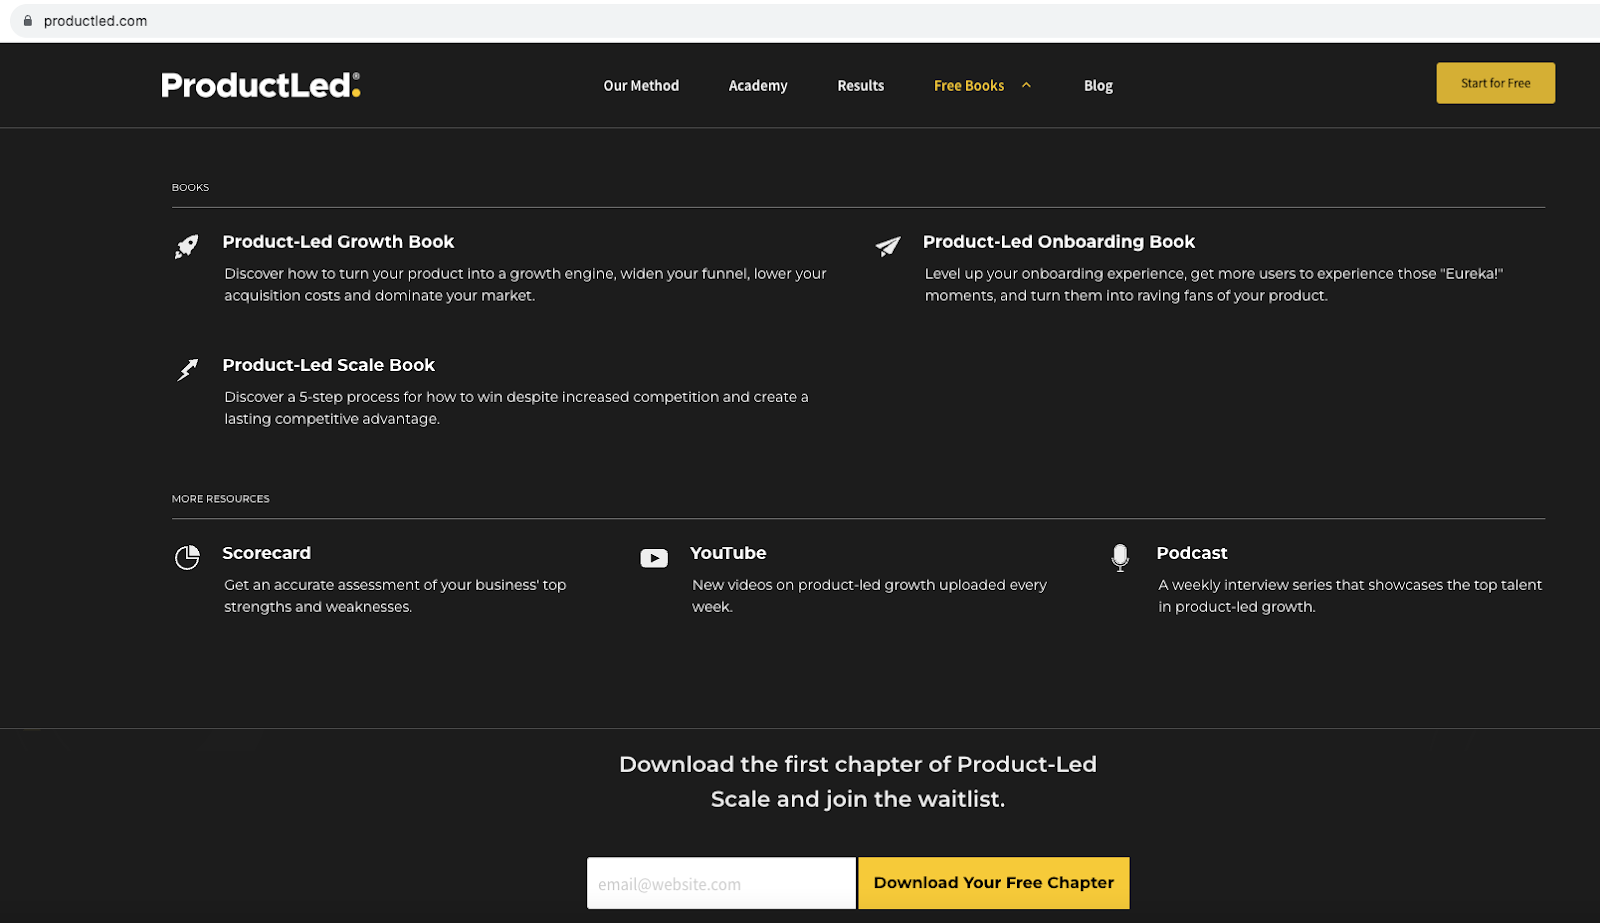Click the Start for Free button
The width and height of the screenshot is (1600, 923).
[1494, 83]
